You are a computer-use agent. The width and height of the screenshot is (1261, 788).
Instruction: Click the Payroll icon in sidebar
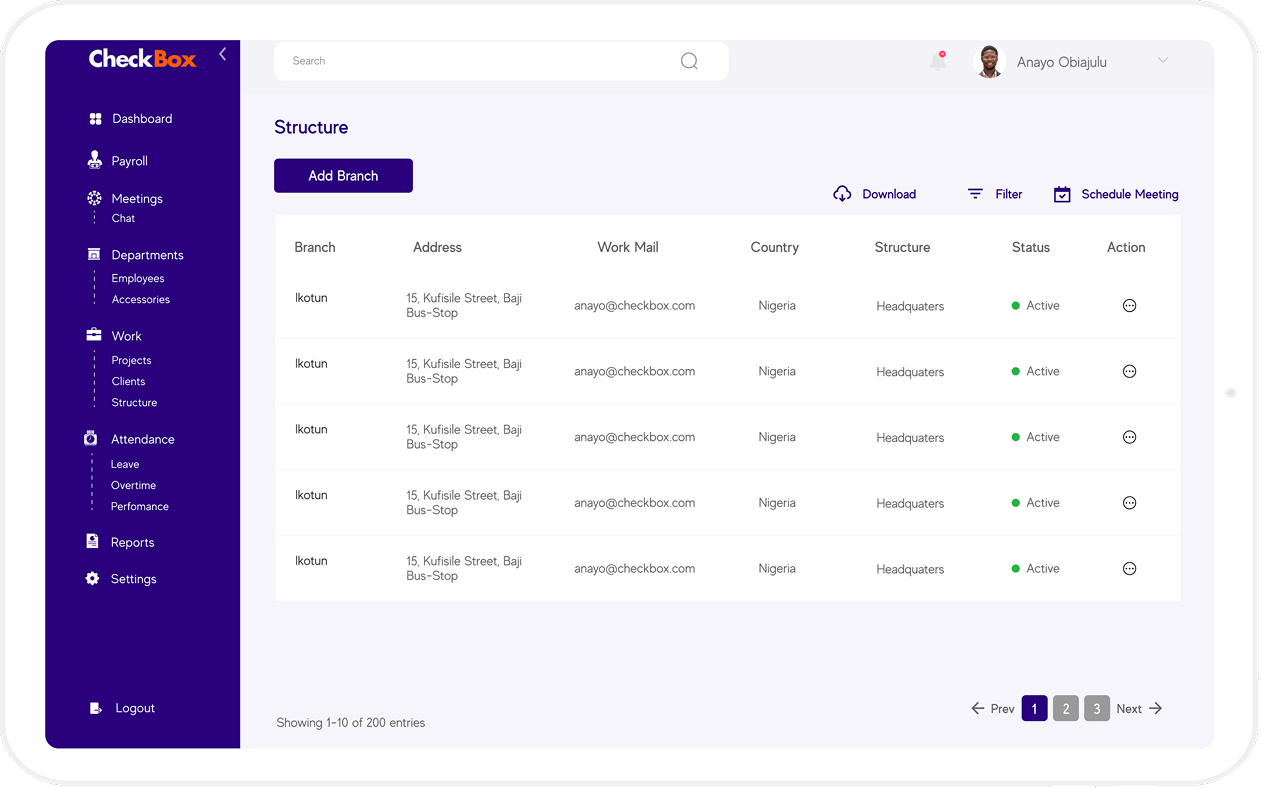click(95, 160)
